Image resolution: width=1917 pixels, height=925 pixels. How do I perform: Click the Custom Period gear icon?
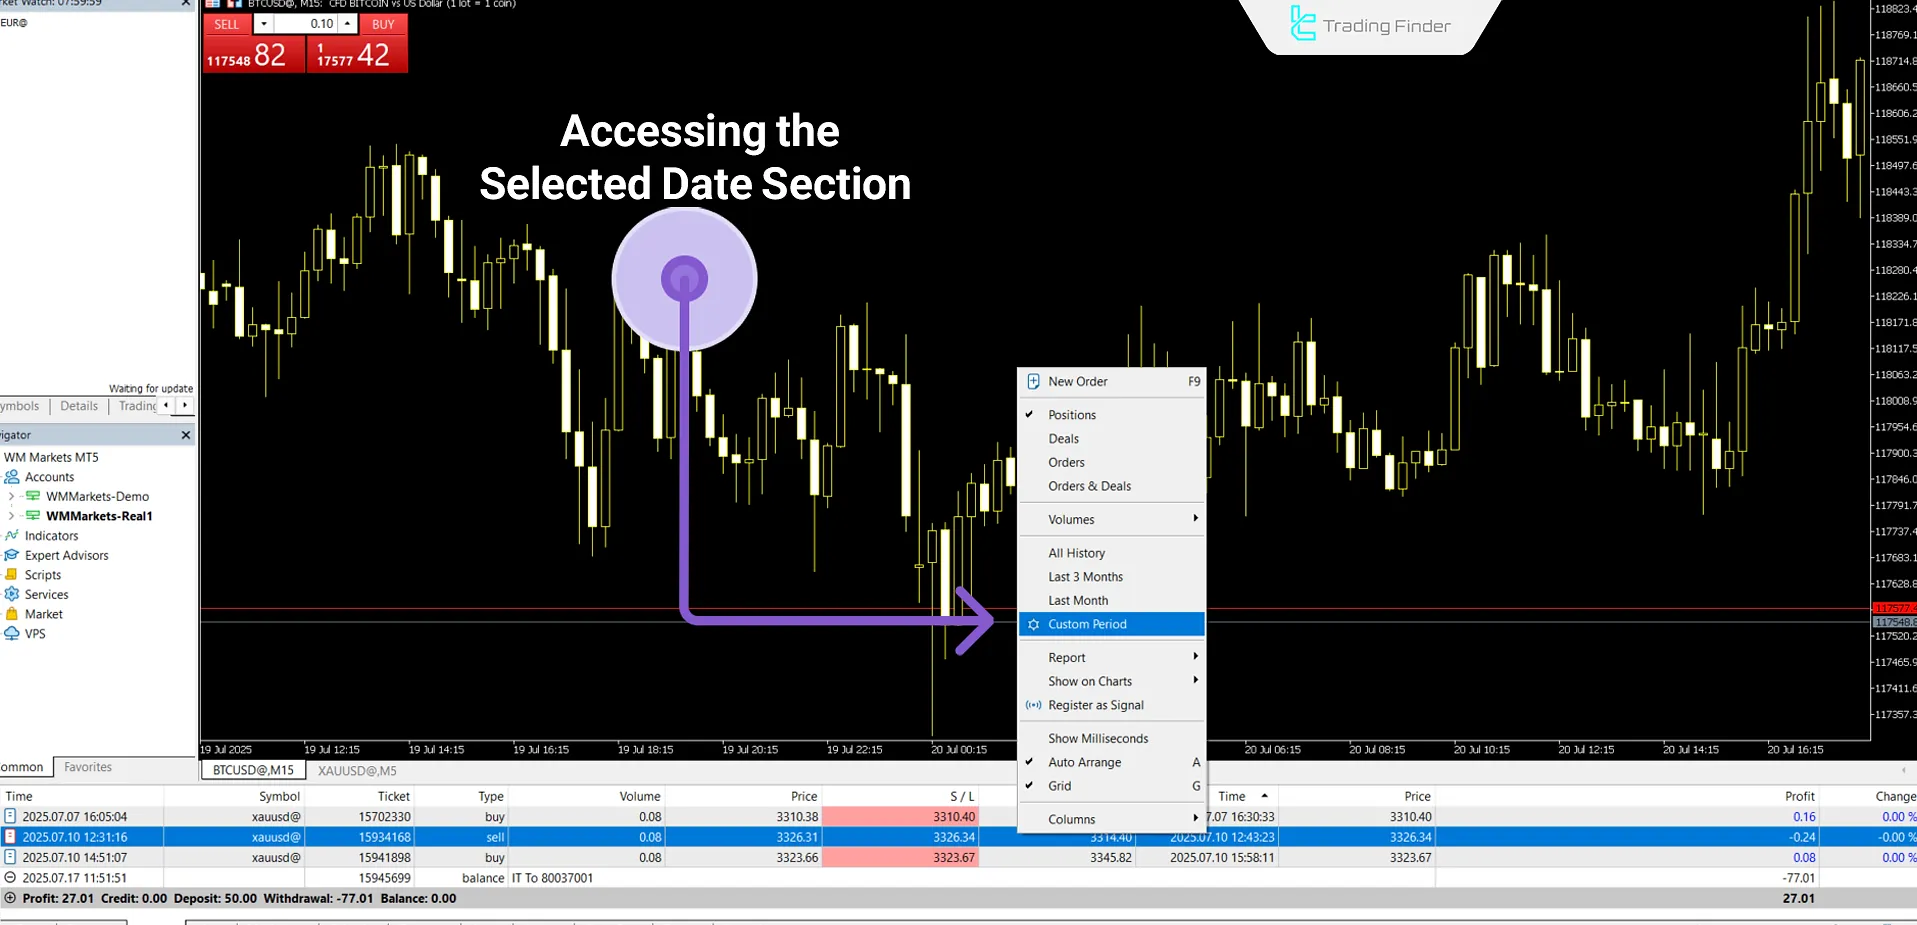coord(1034,624)
